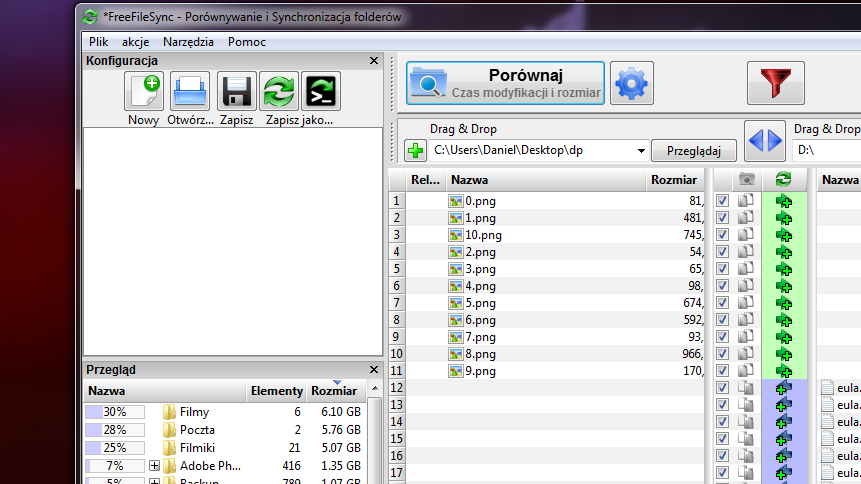861x484 pixels.
Task: Click category icon for 1.png row
Action: click(x=745, y=218)
